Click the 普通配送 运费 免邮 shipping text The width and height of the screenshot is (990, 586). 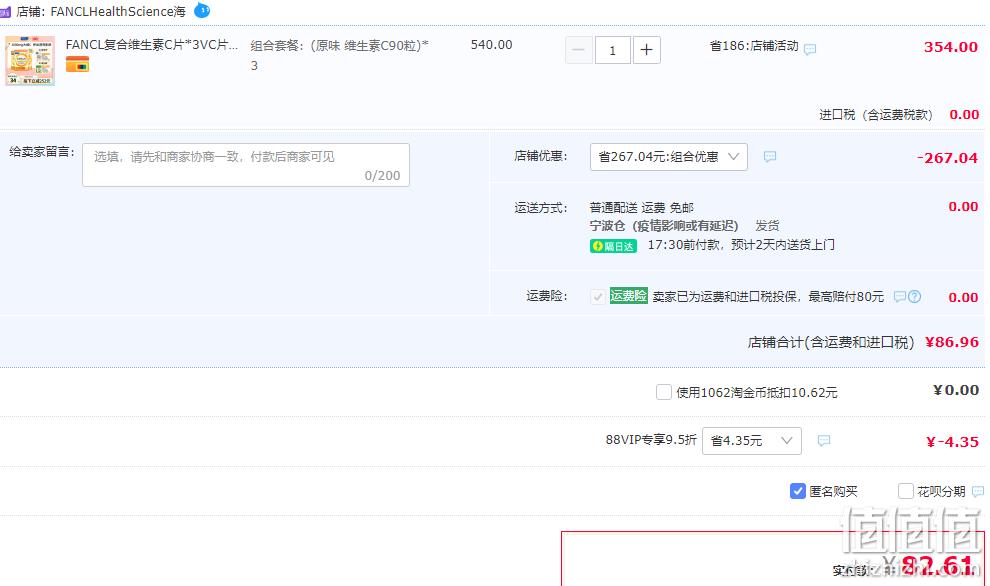point(641,207)
